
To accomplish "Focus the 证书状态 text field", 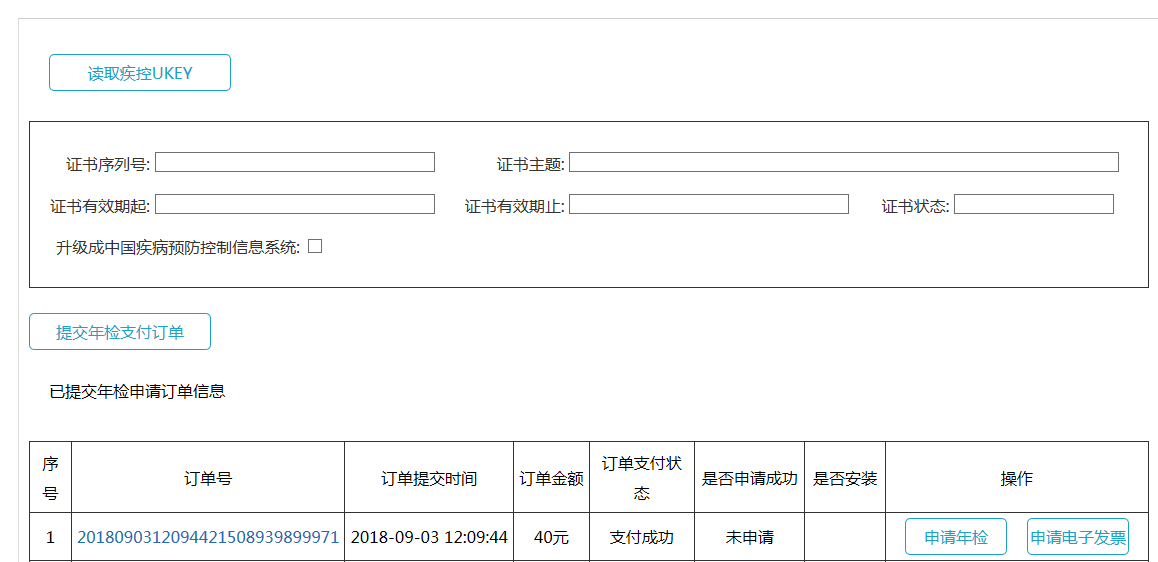I will pos(1033,204).
